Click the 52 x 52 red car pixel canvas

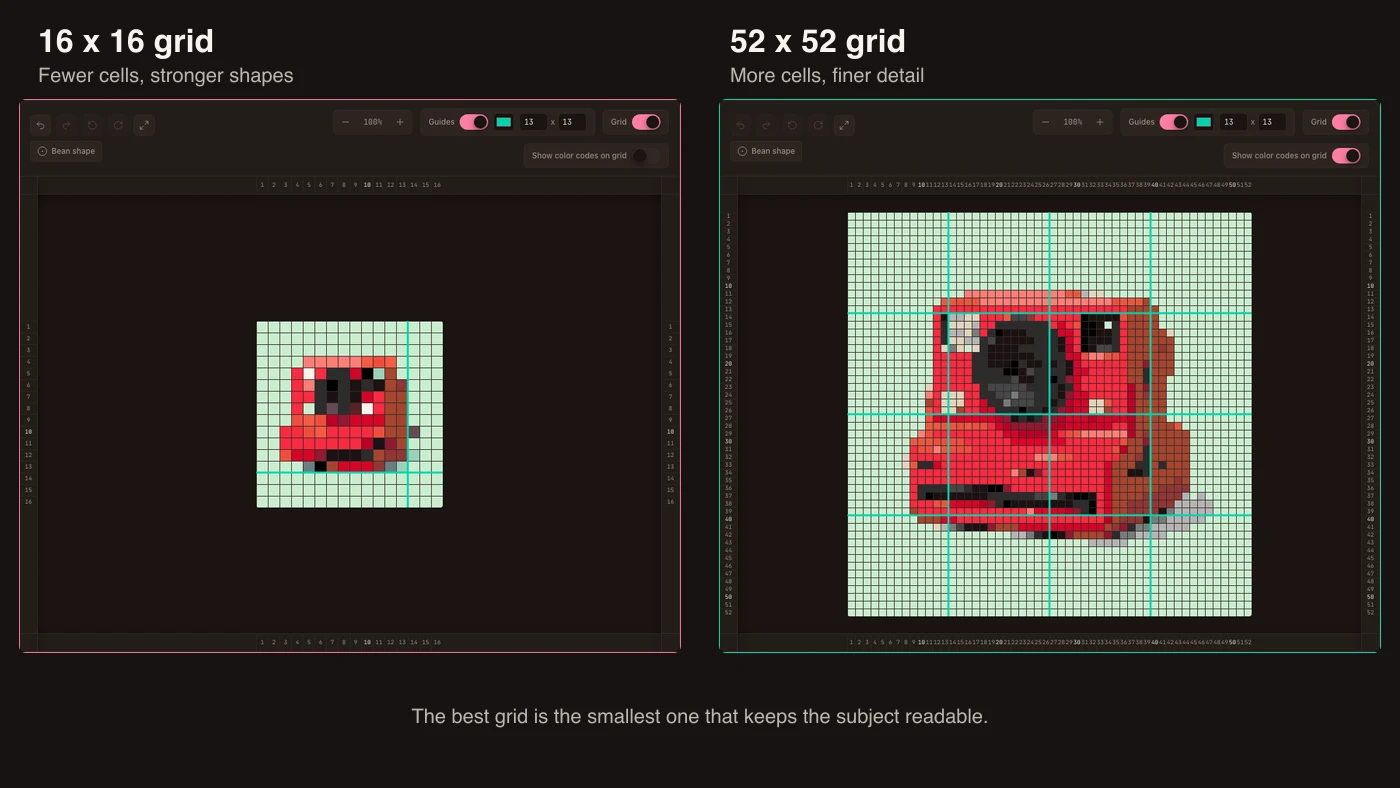click(1050, 414)
